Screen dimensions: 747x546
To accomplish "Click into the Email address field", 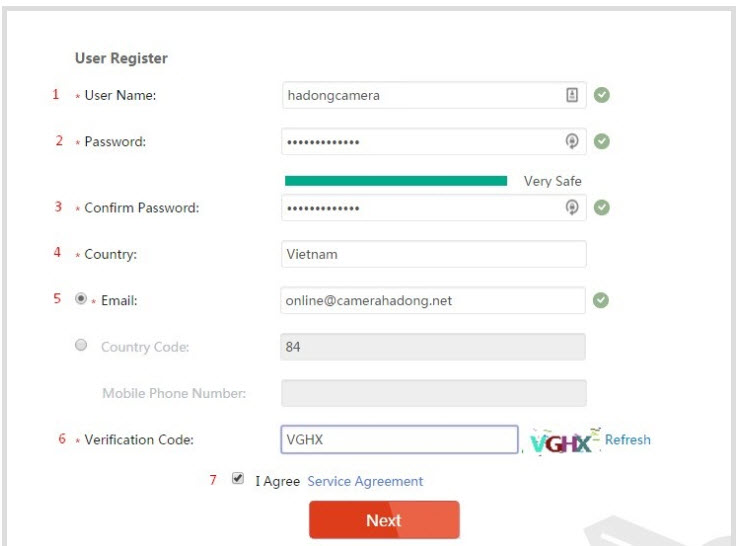I will click(433, 300).
